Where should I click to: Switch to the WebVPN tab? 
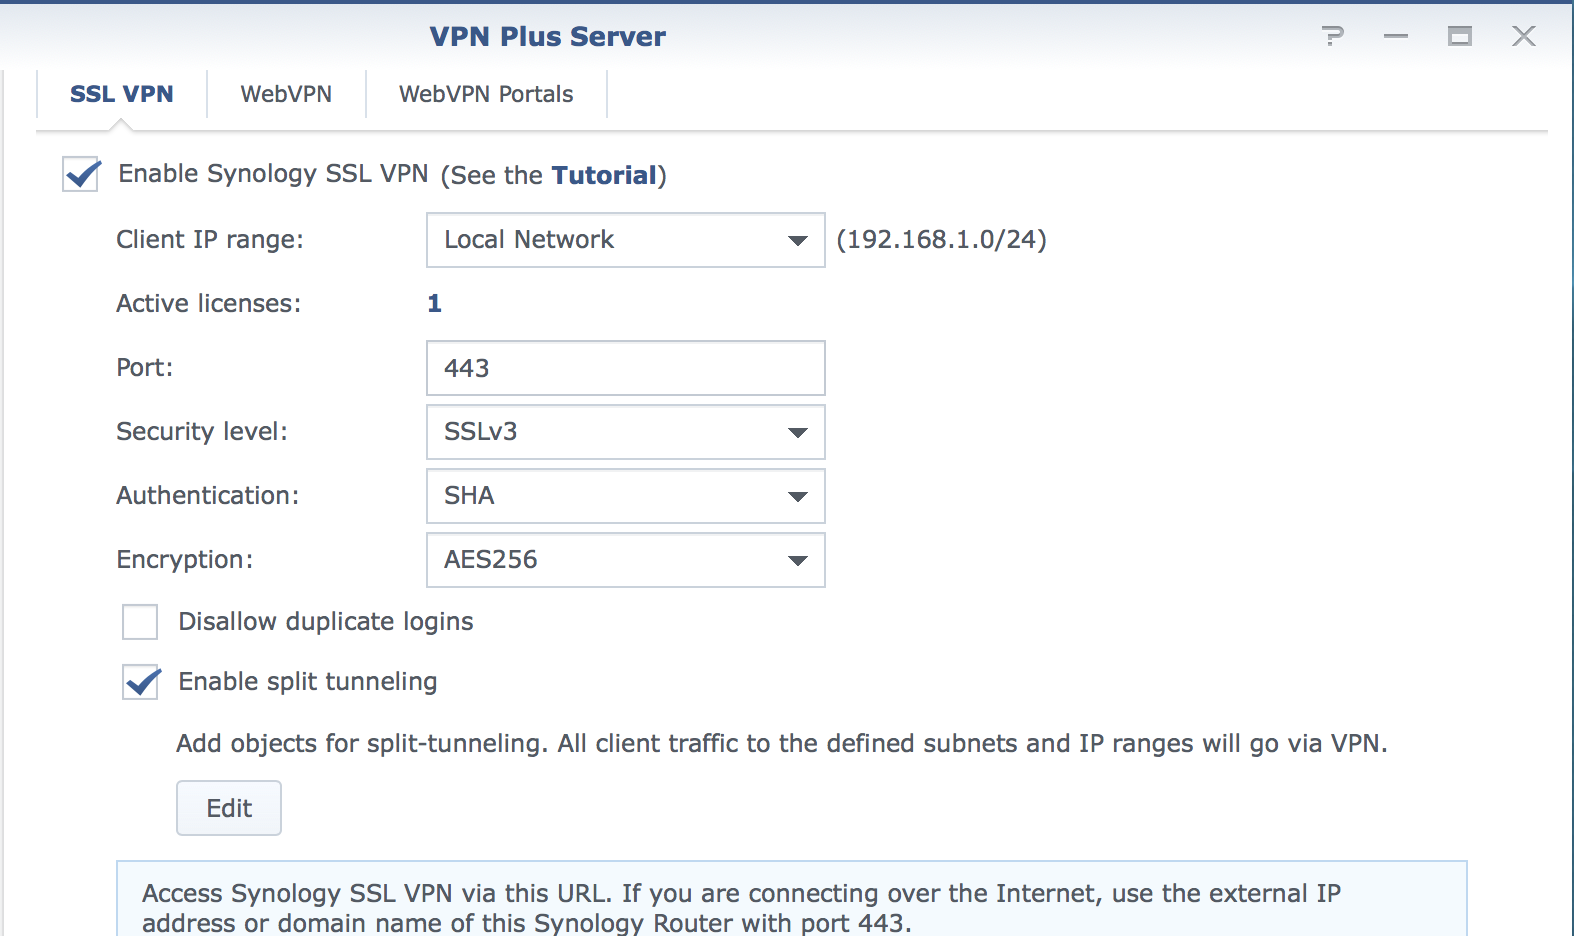(x=286, y=94)
